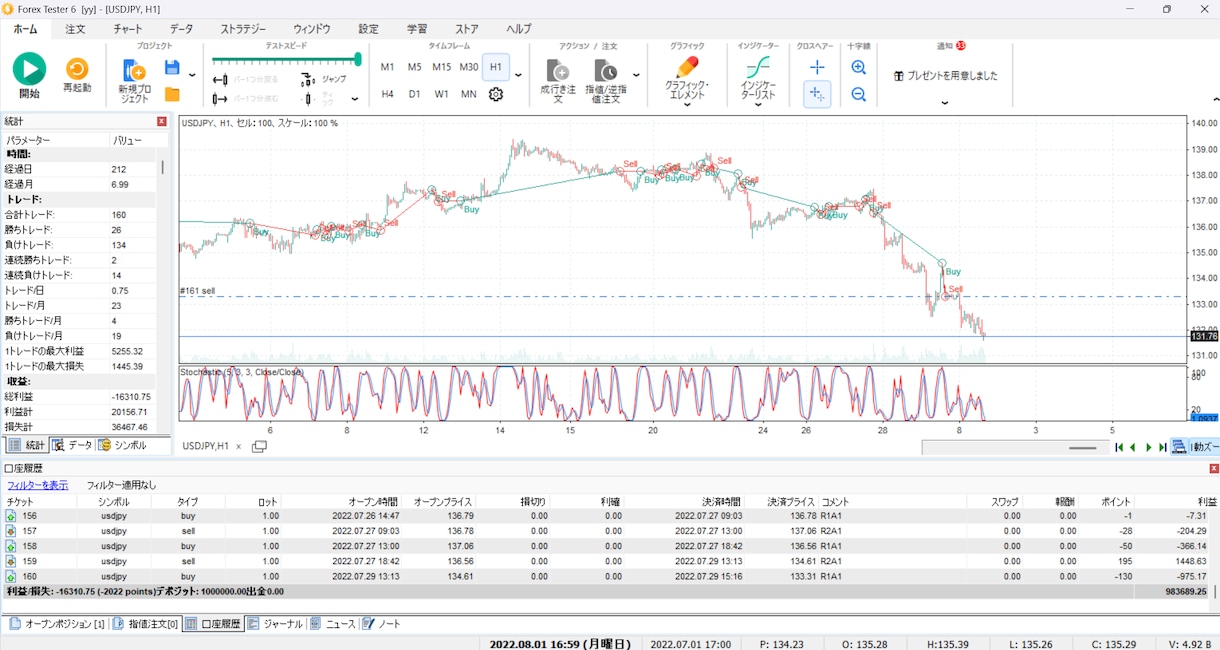Click the フィルターを表示 link
This screenshot has height=650, width=1220.
point(38,485)
